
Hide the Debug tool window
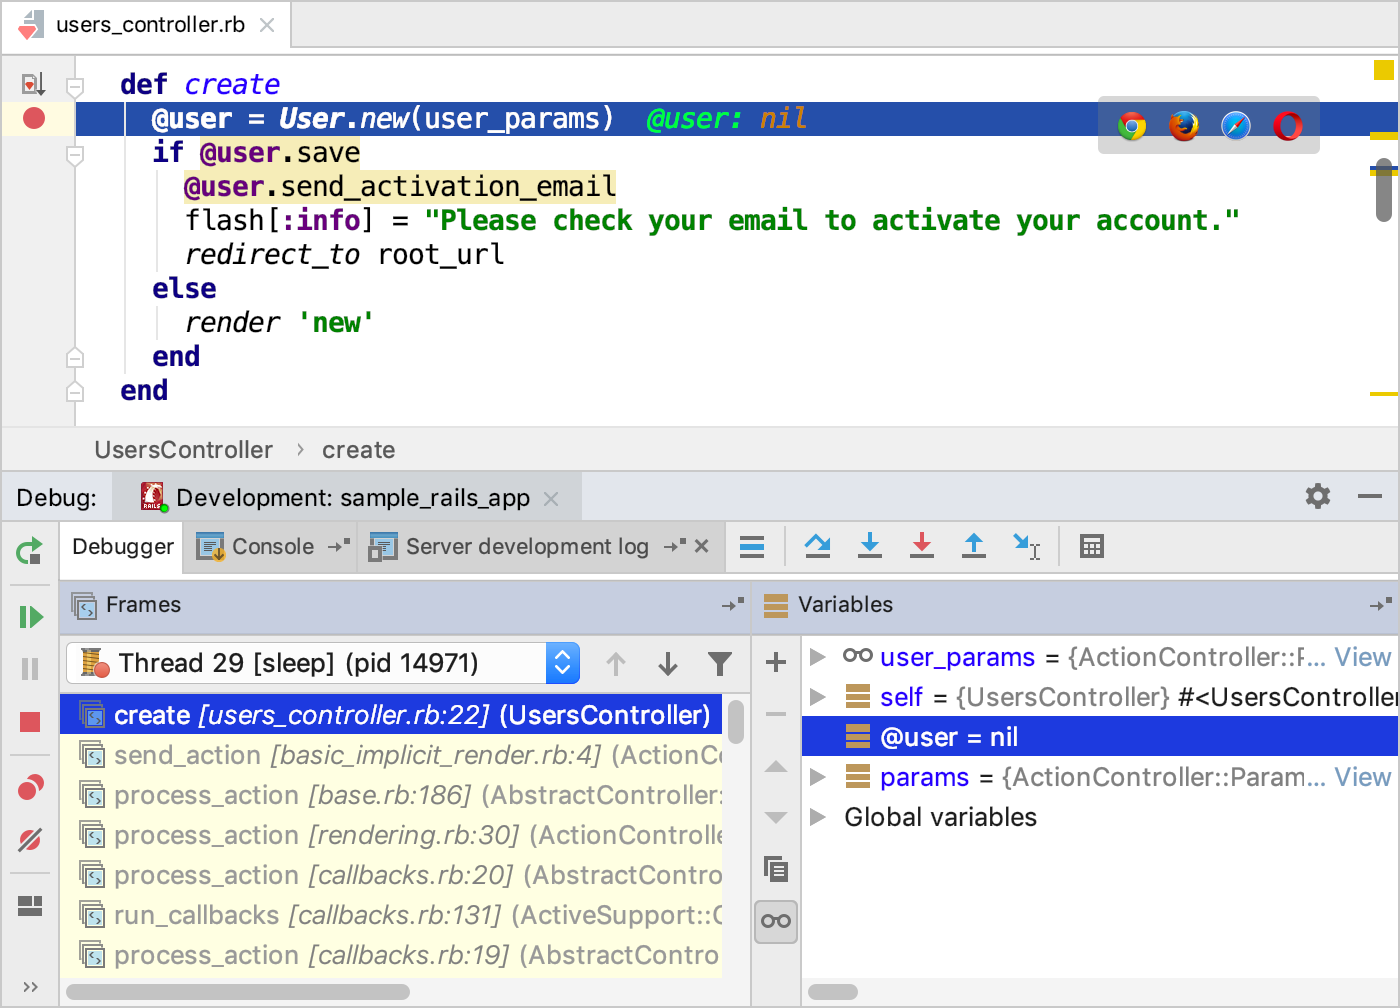coord(1370,496)
